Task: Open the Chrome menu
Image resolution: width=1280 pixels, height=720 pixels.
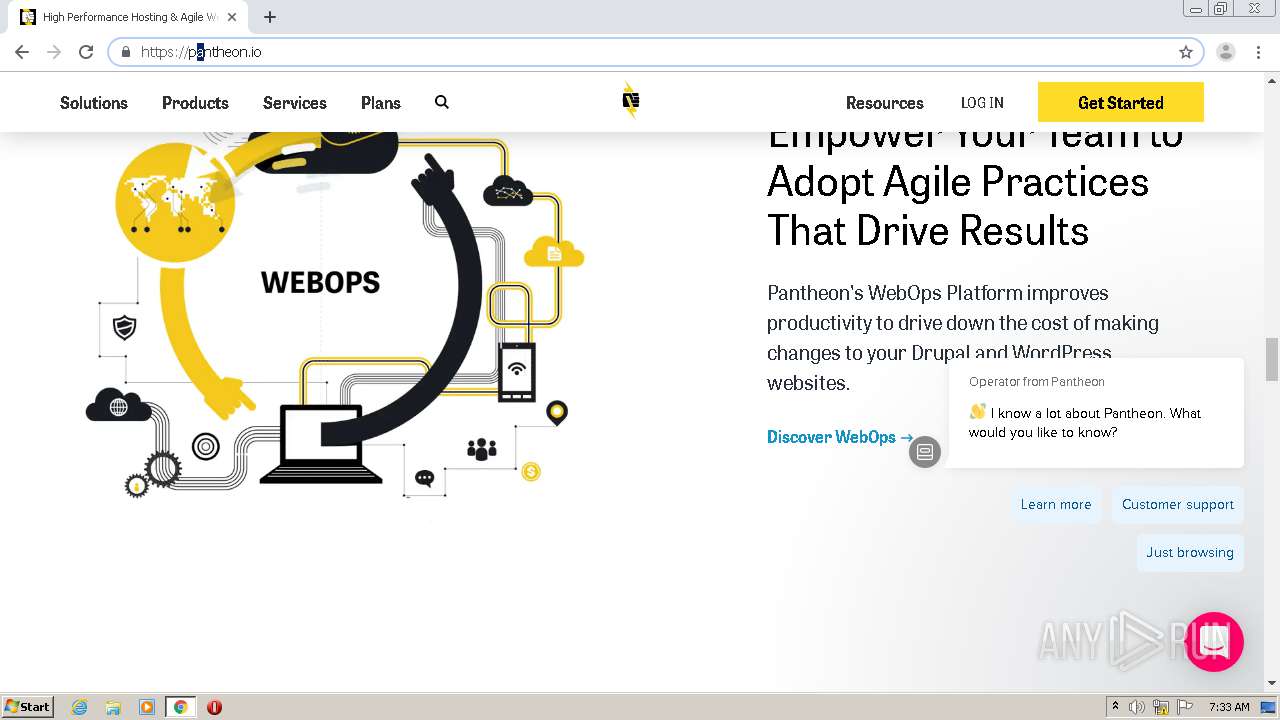Action: click(x=1256, y=52)
